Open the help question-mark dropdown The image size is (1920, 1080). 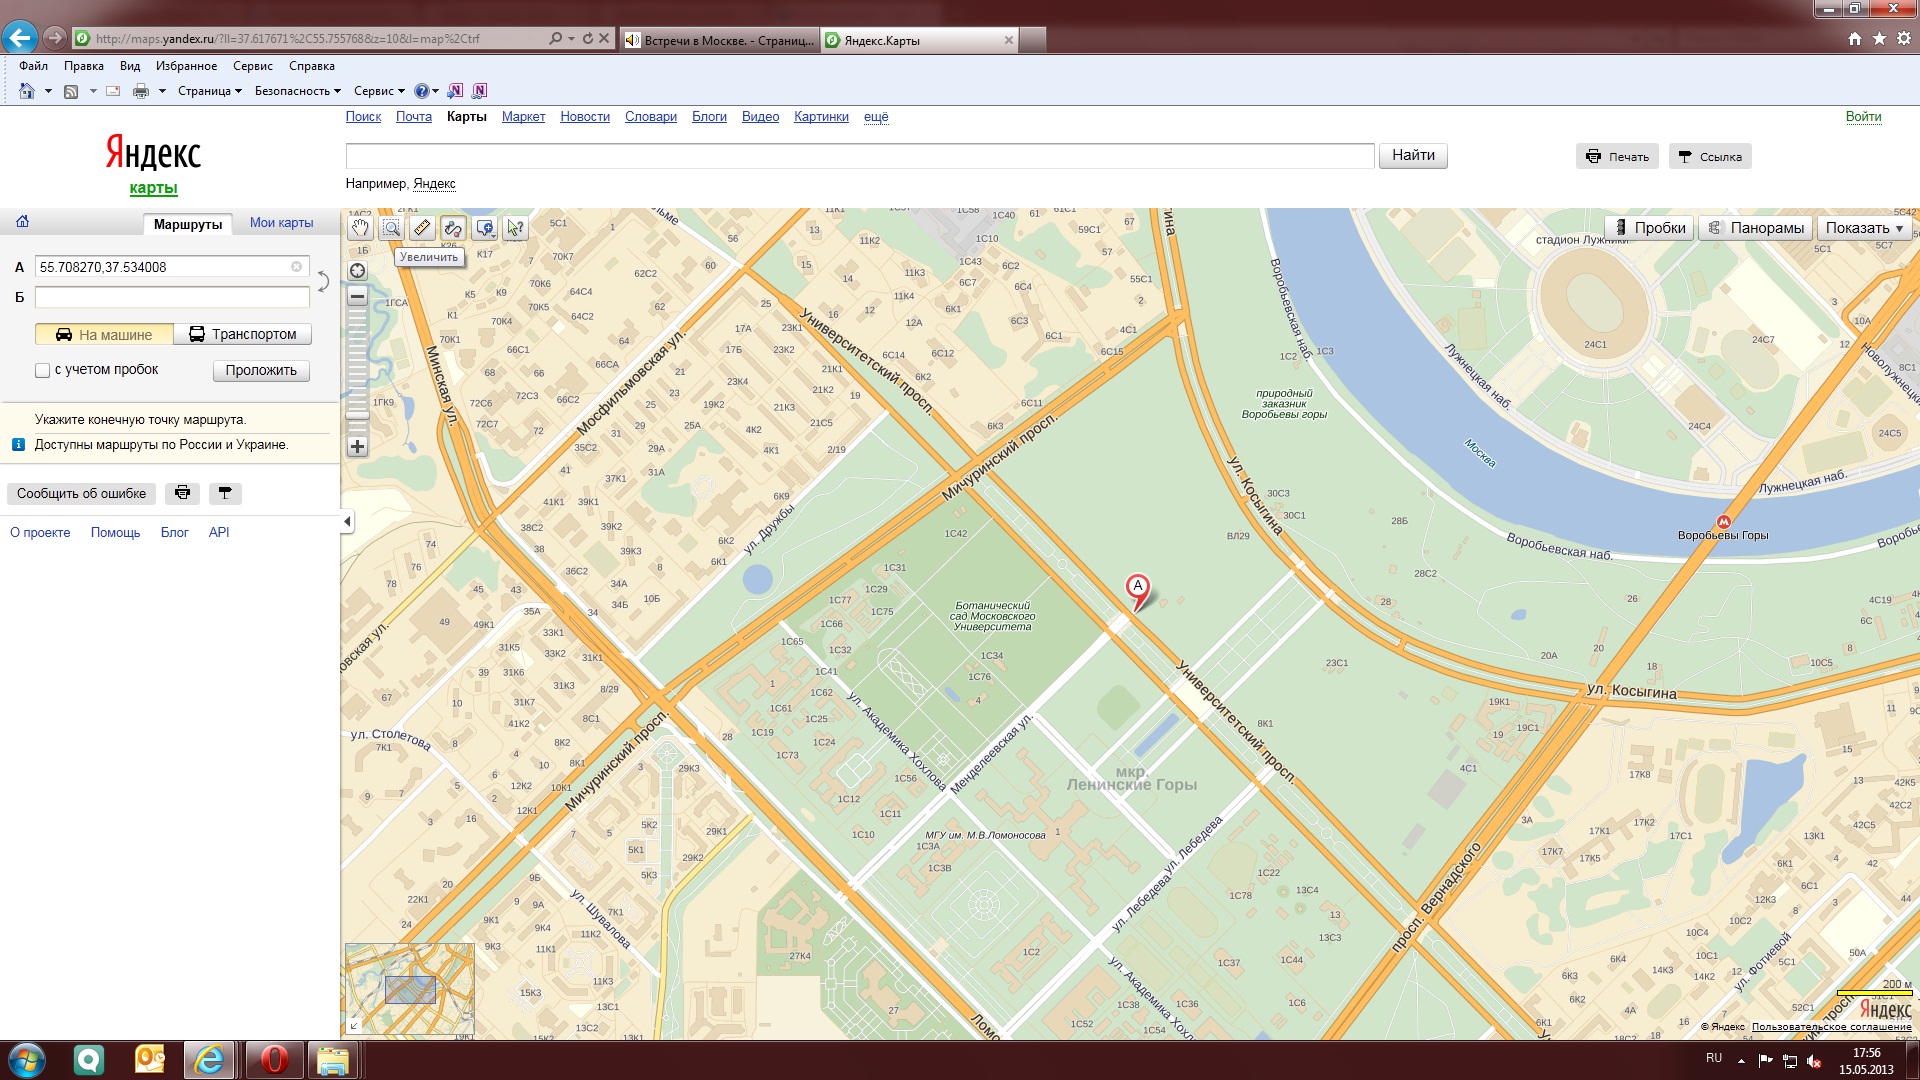coord(428,91)
